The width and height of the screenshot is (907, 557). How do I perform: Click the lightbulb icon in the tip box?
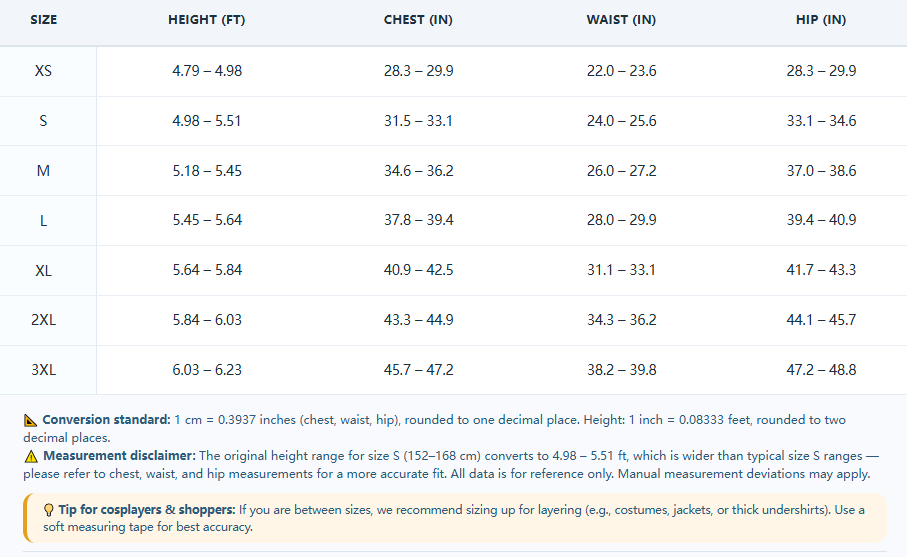[49, 510]
